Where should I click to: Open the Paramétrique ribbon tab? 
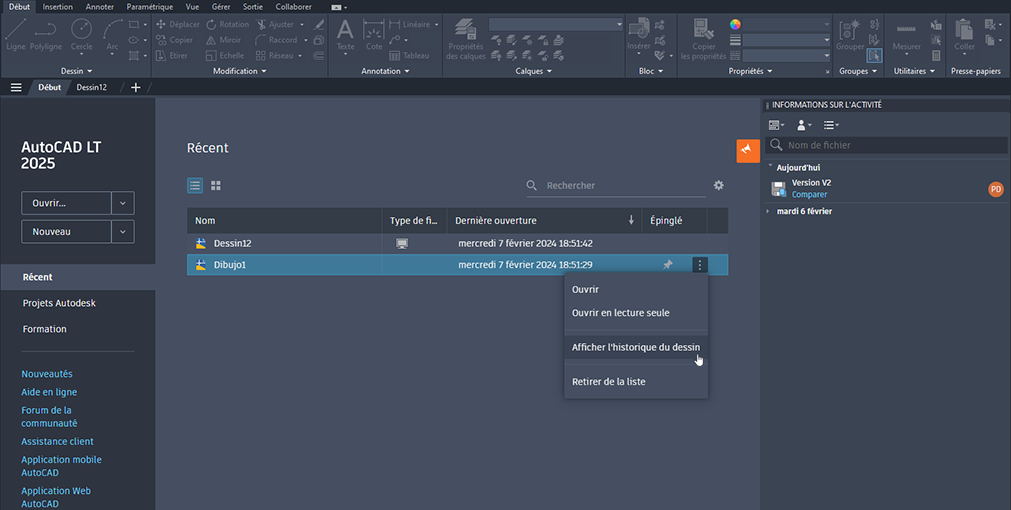point(150,6)
